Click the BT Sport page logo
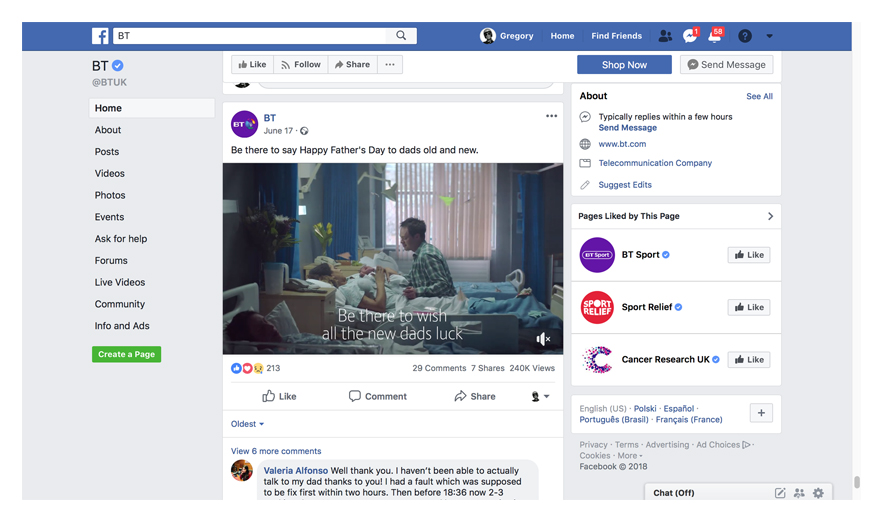This screenshot has width=879, height=524. [597, 255]
